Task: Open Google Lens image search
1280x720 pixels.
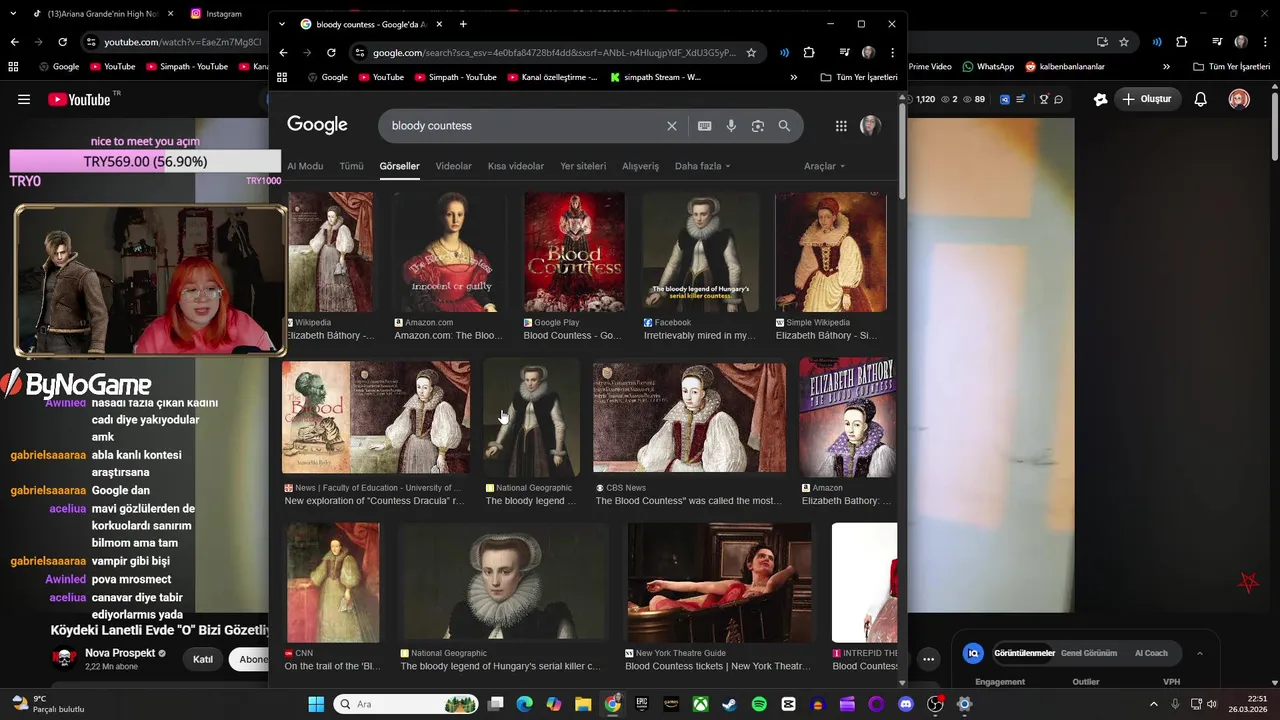Action: coord(758,126)
